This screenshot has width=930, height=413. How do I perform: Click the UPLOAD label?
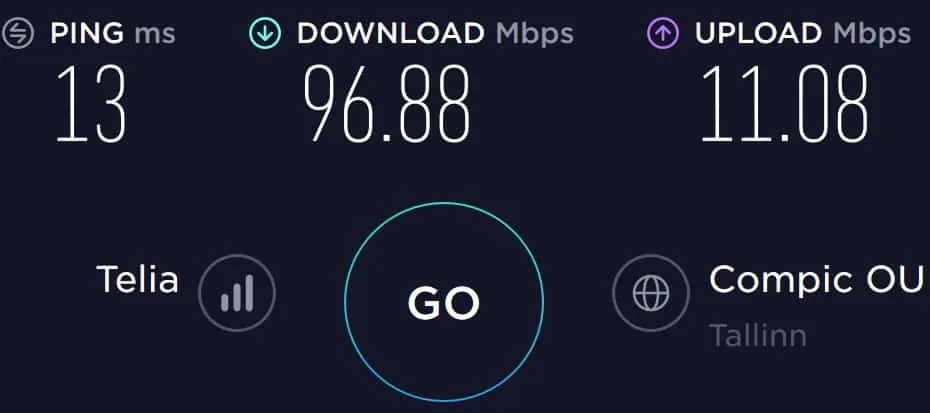(x=759, y=33)
